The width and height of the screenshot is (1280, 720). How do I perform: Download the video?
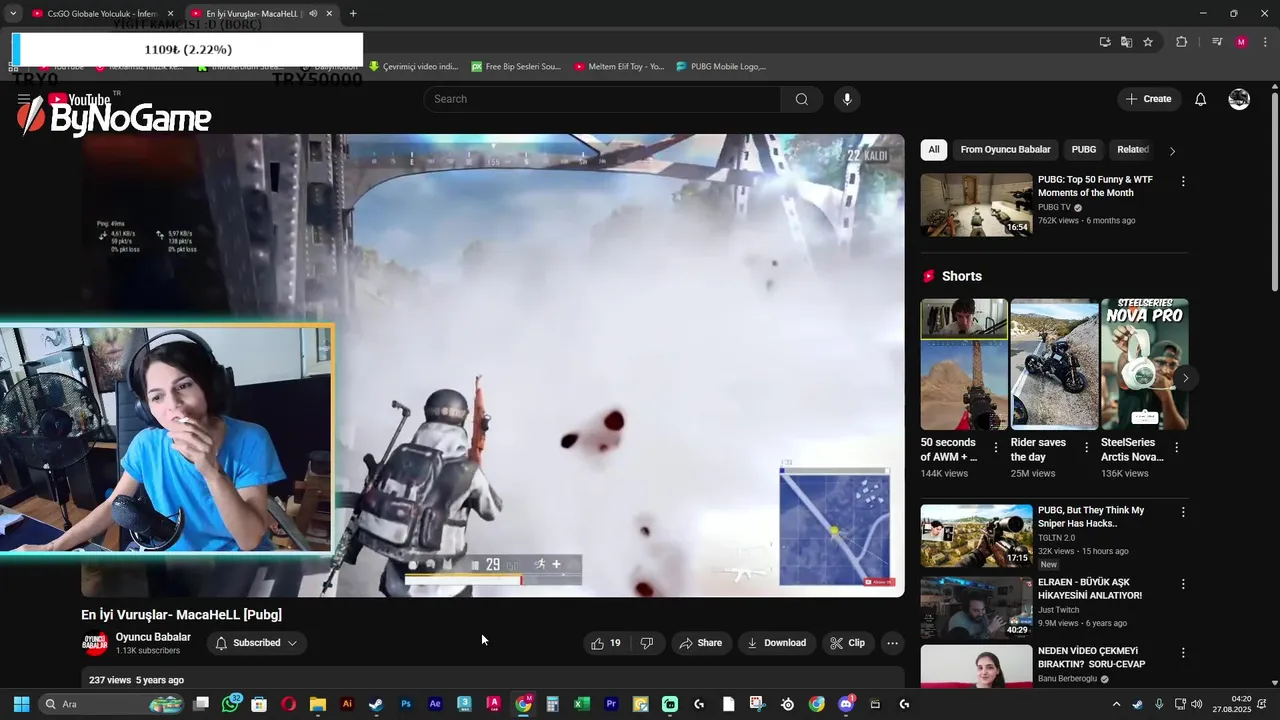(776, 643)
